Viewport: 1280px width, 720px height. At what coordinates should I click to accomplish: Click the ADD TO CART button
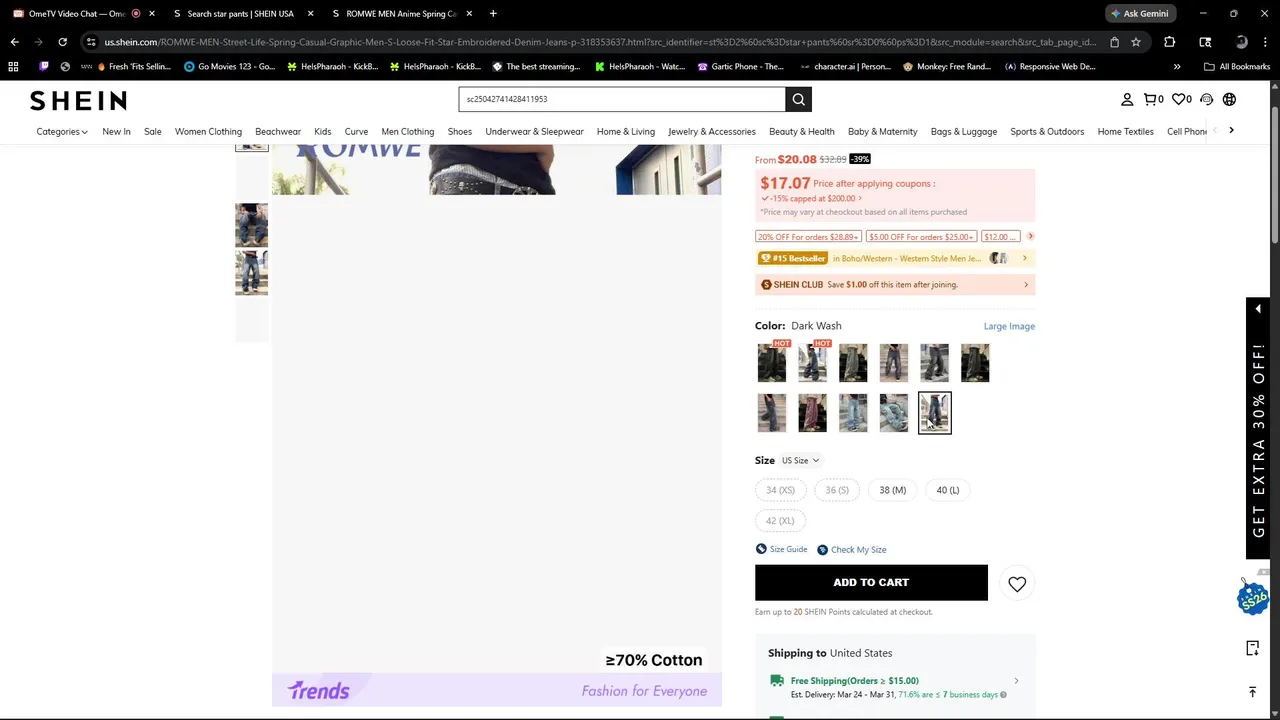pyautogui.click(x=871, y=582)
